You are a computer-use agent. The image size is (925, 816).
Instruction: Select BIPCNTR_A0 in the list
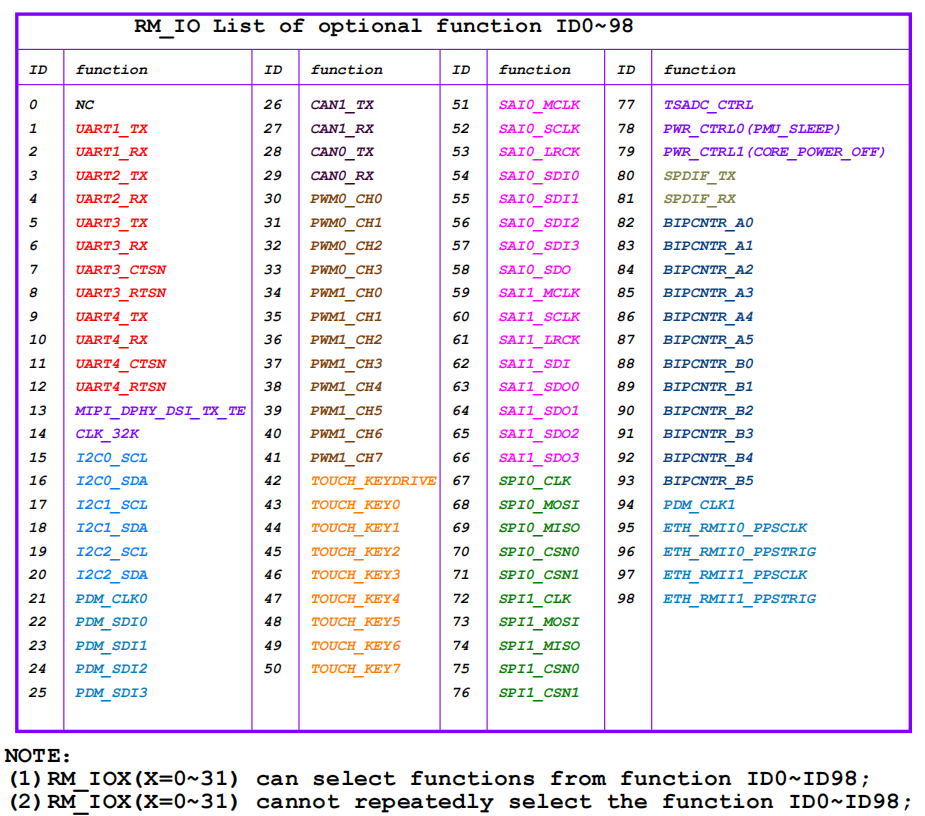coord(708,222)
